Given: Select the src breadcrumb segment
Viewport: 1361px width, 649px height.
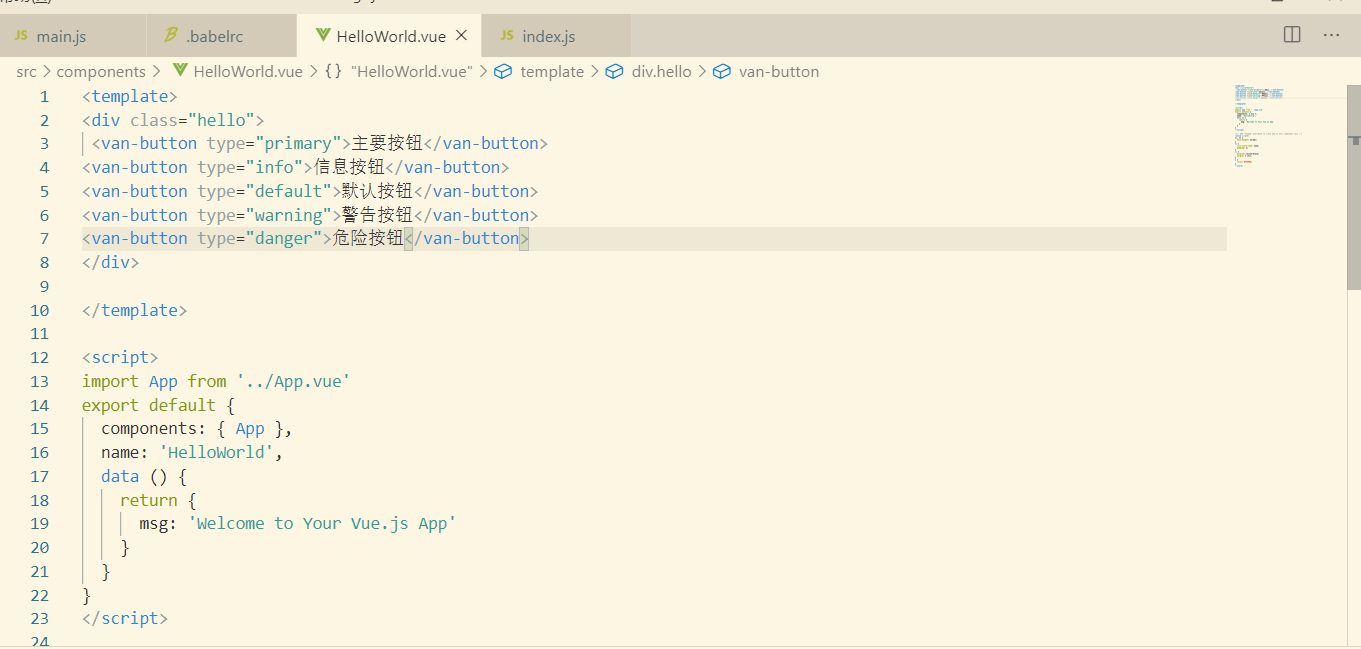Looking at the screenshot, I should coord(26,72).
